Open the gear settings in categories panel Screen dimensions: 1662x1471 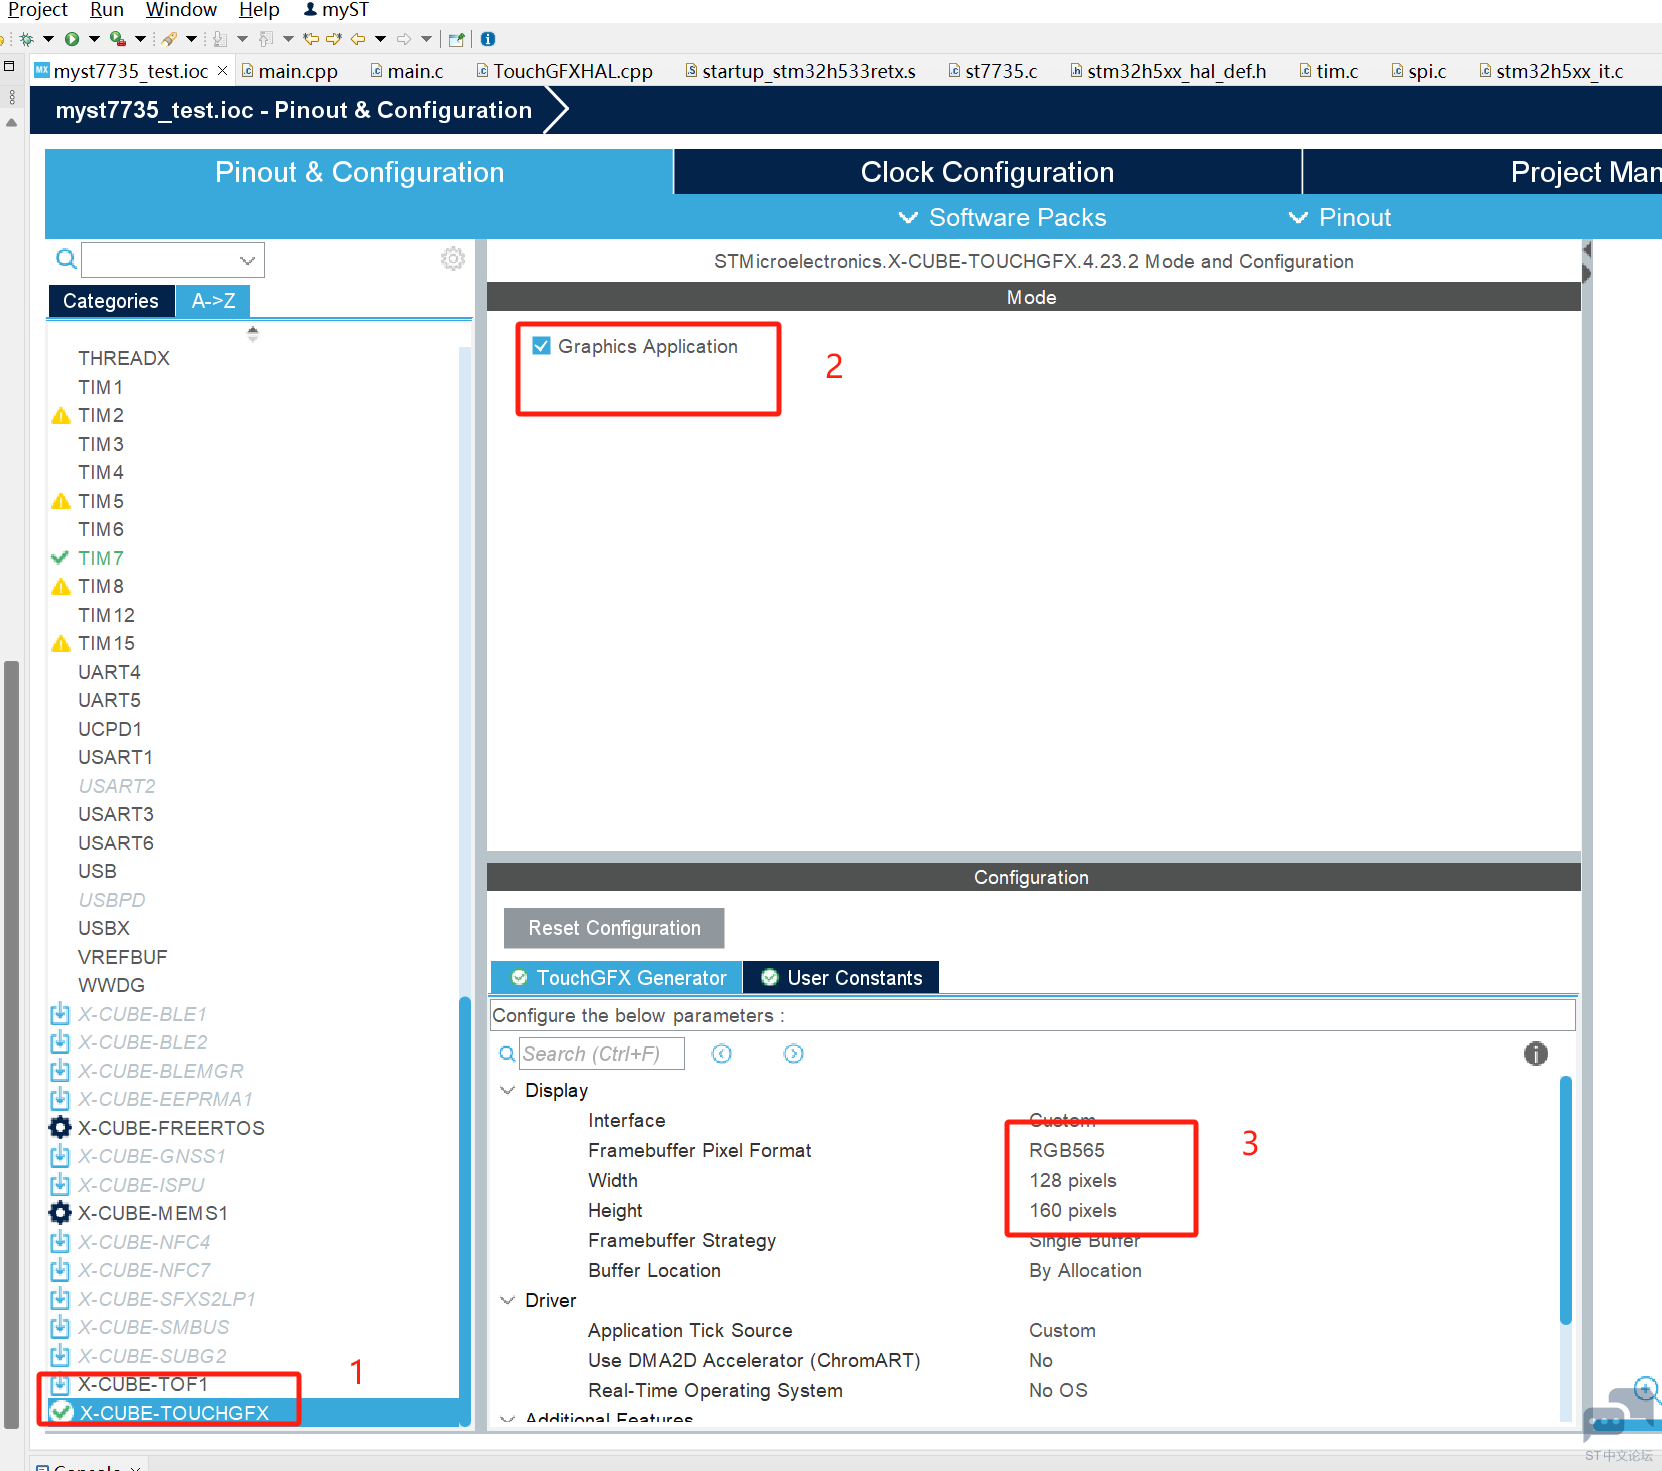[x=453, y=259]
